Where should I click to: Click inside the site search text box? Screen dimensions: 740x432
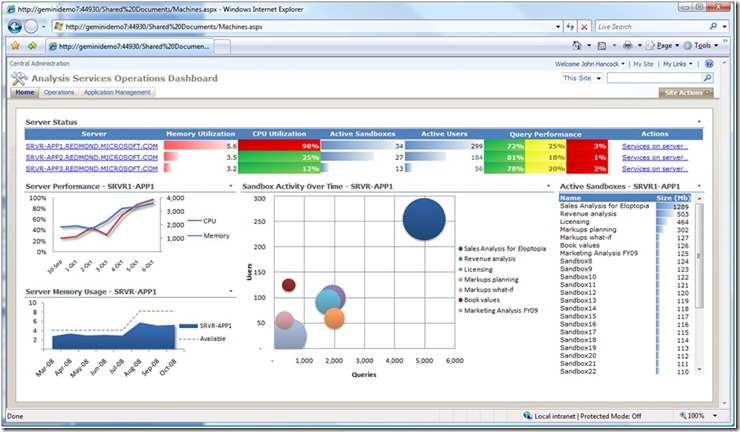(x=655, y=78)
